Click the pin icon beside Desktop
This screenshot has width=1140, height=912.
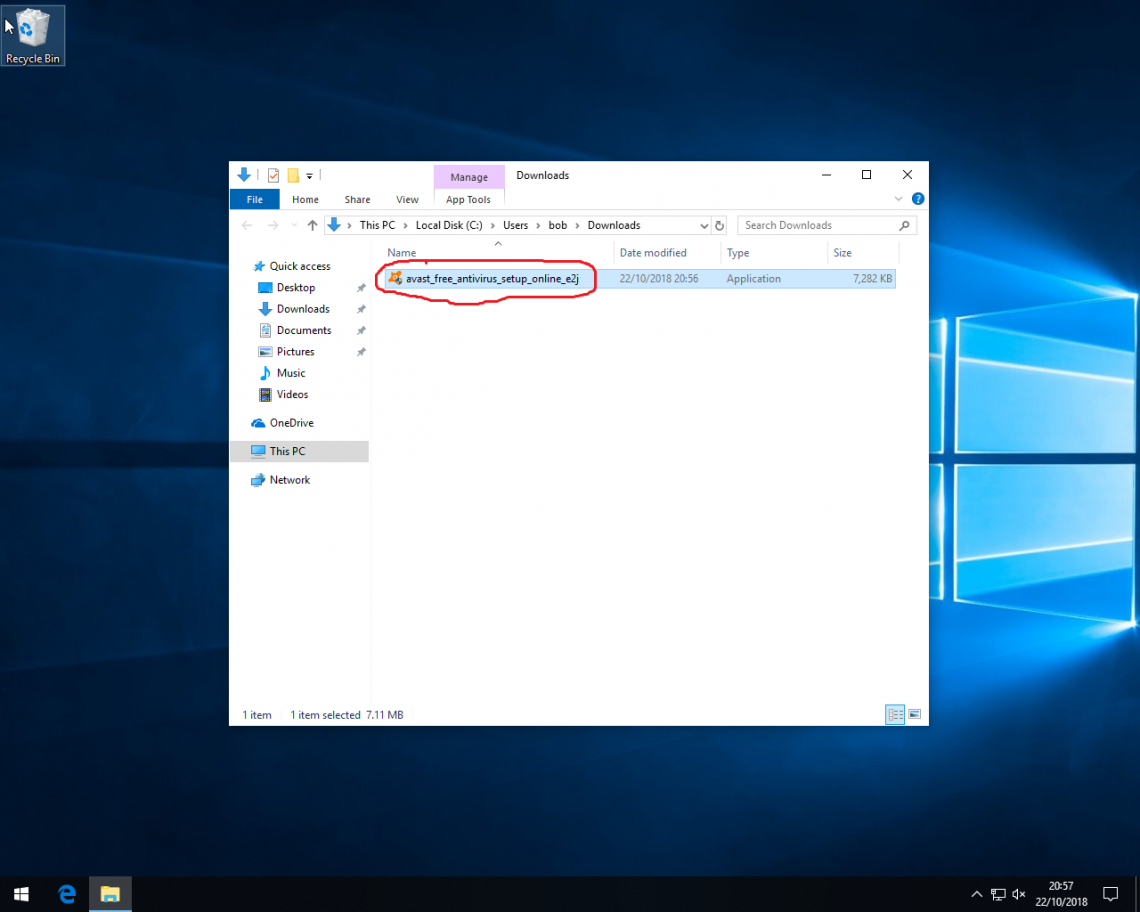point(361,288)
